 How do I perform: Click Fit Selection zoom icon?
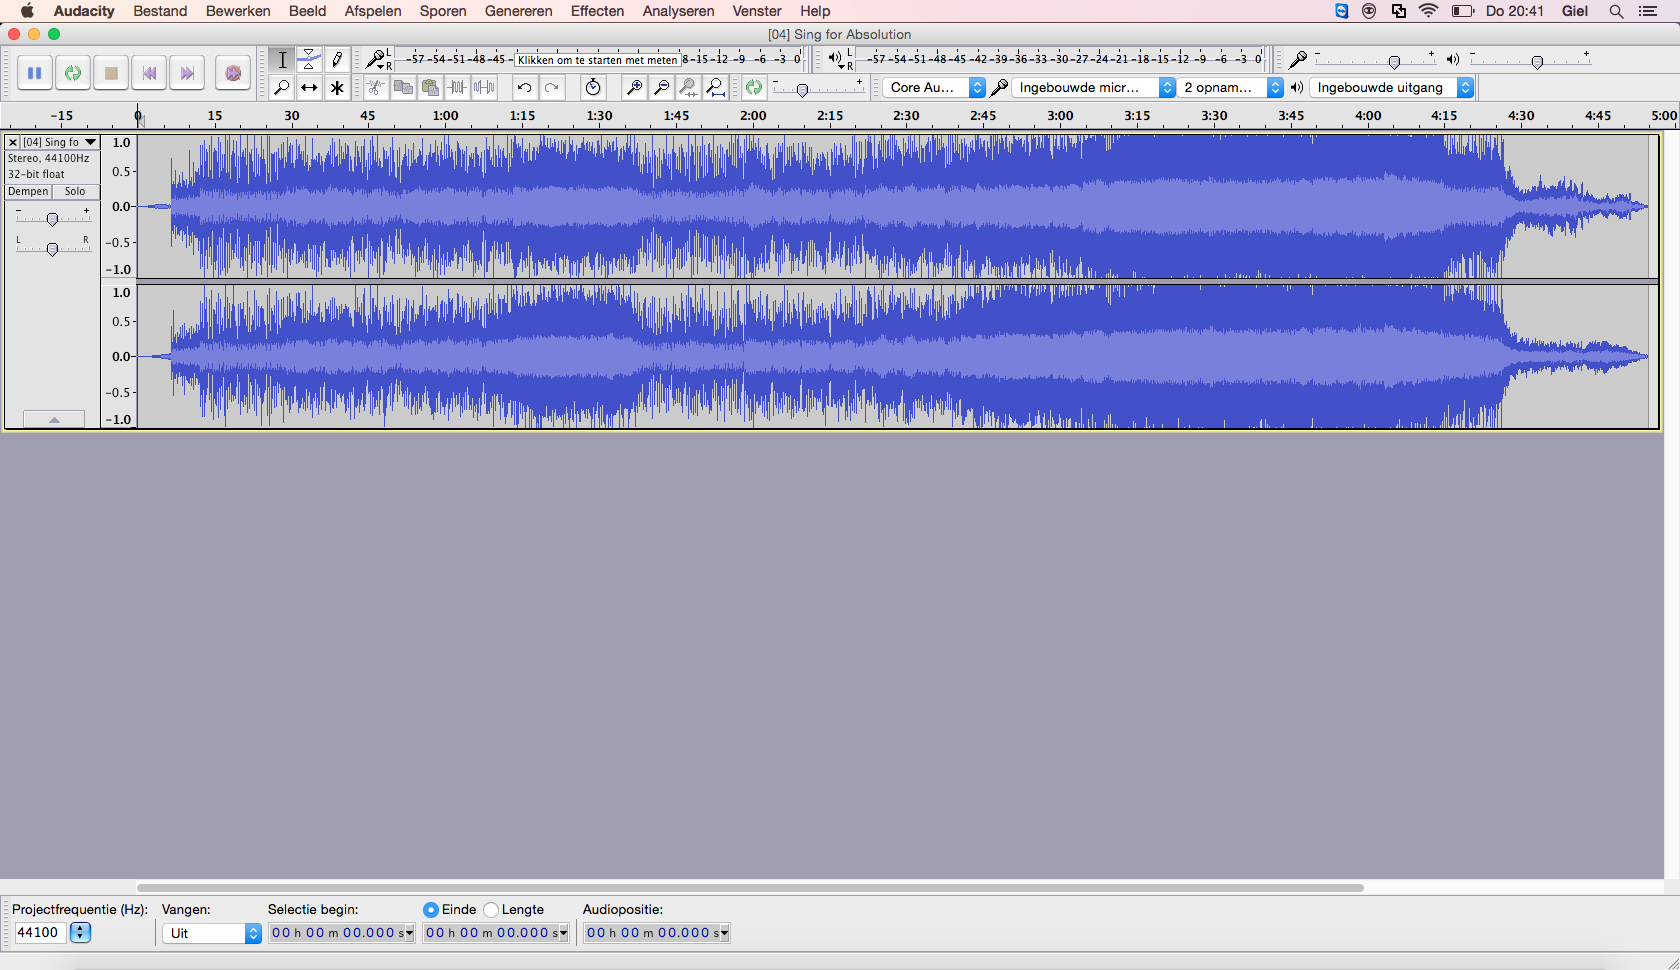point(688,87)
